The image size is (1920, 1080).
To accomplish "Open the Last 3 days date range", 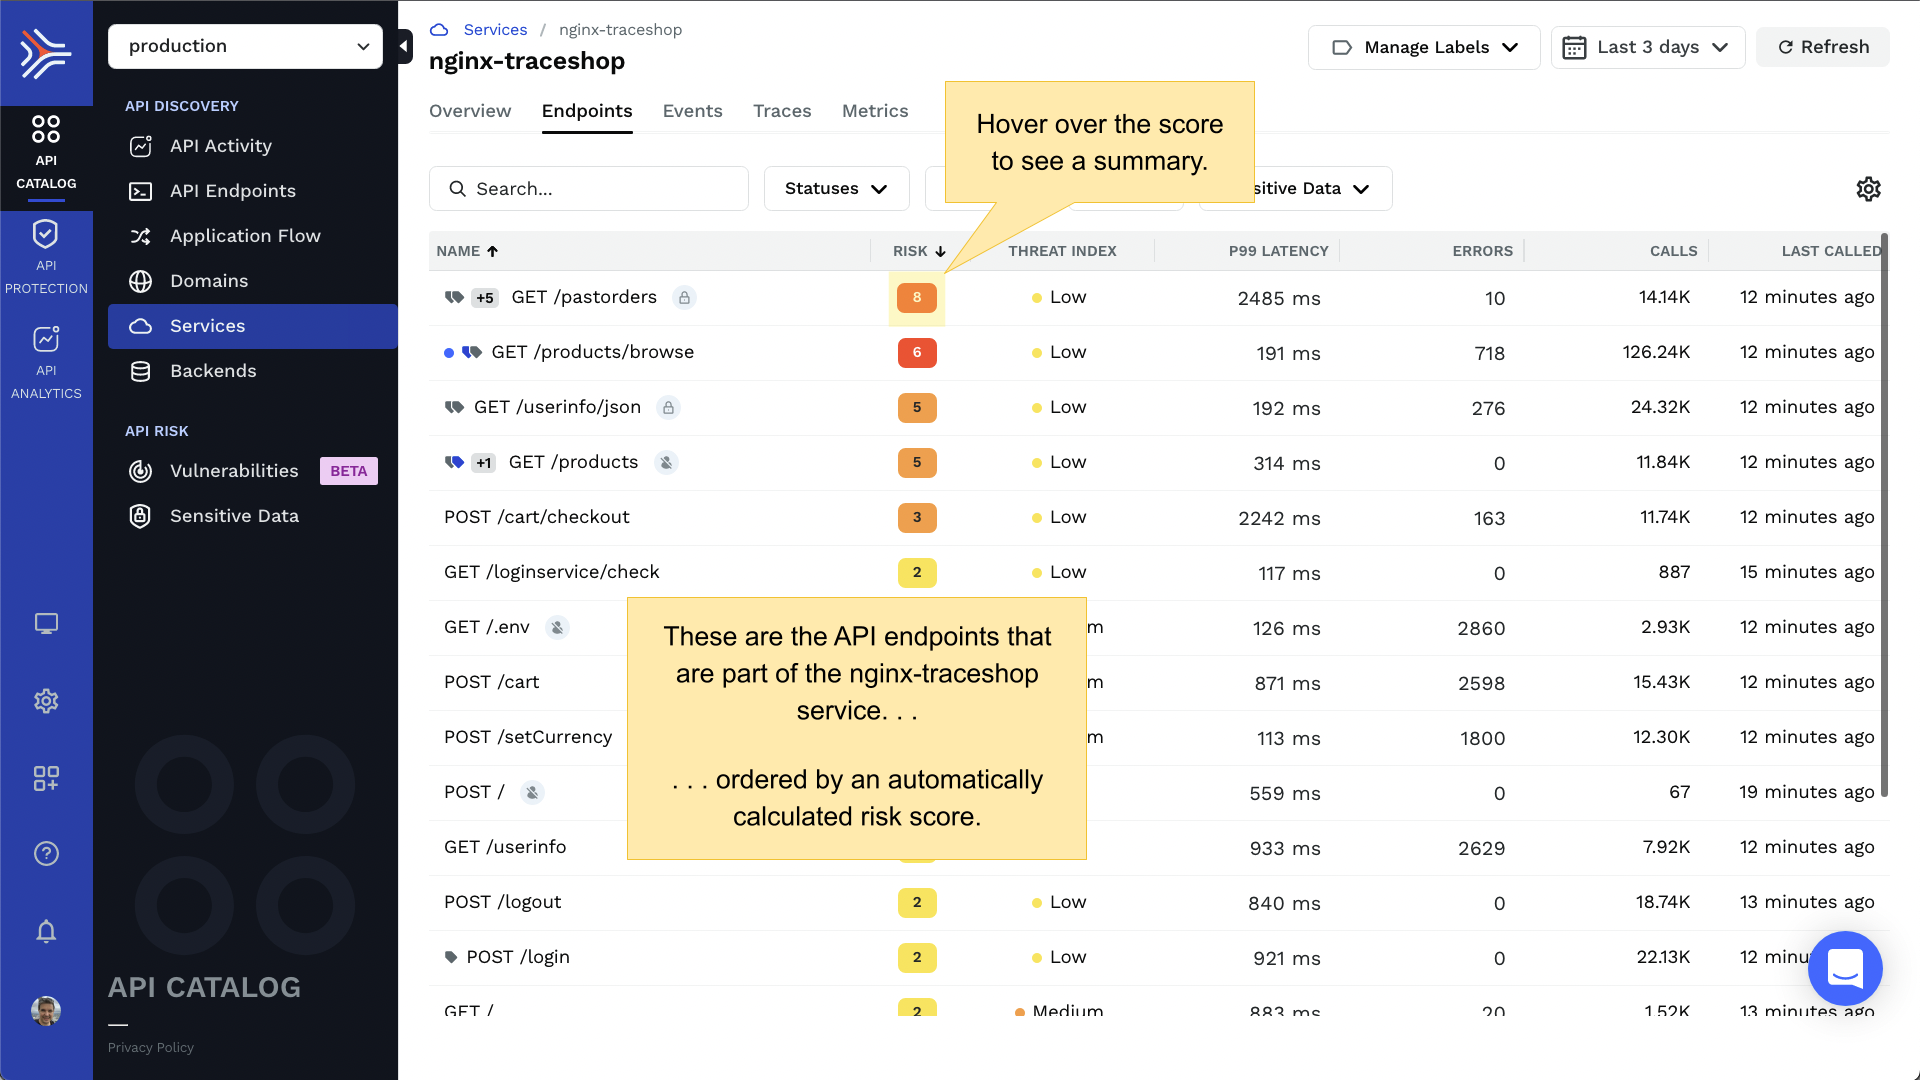I will 1647,47.
